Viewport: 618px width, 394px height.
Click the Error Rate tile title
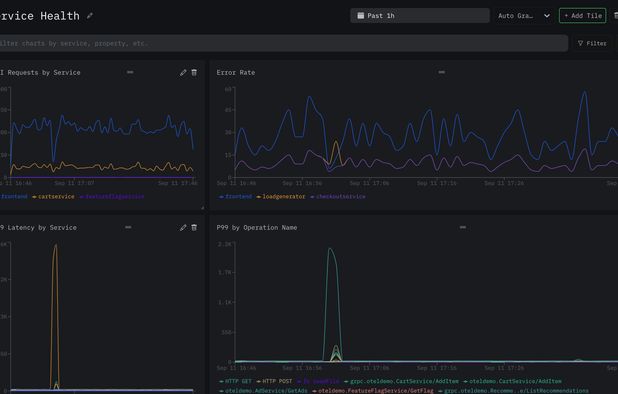[236, 72]
